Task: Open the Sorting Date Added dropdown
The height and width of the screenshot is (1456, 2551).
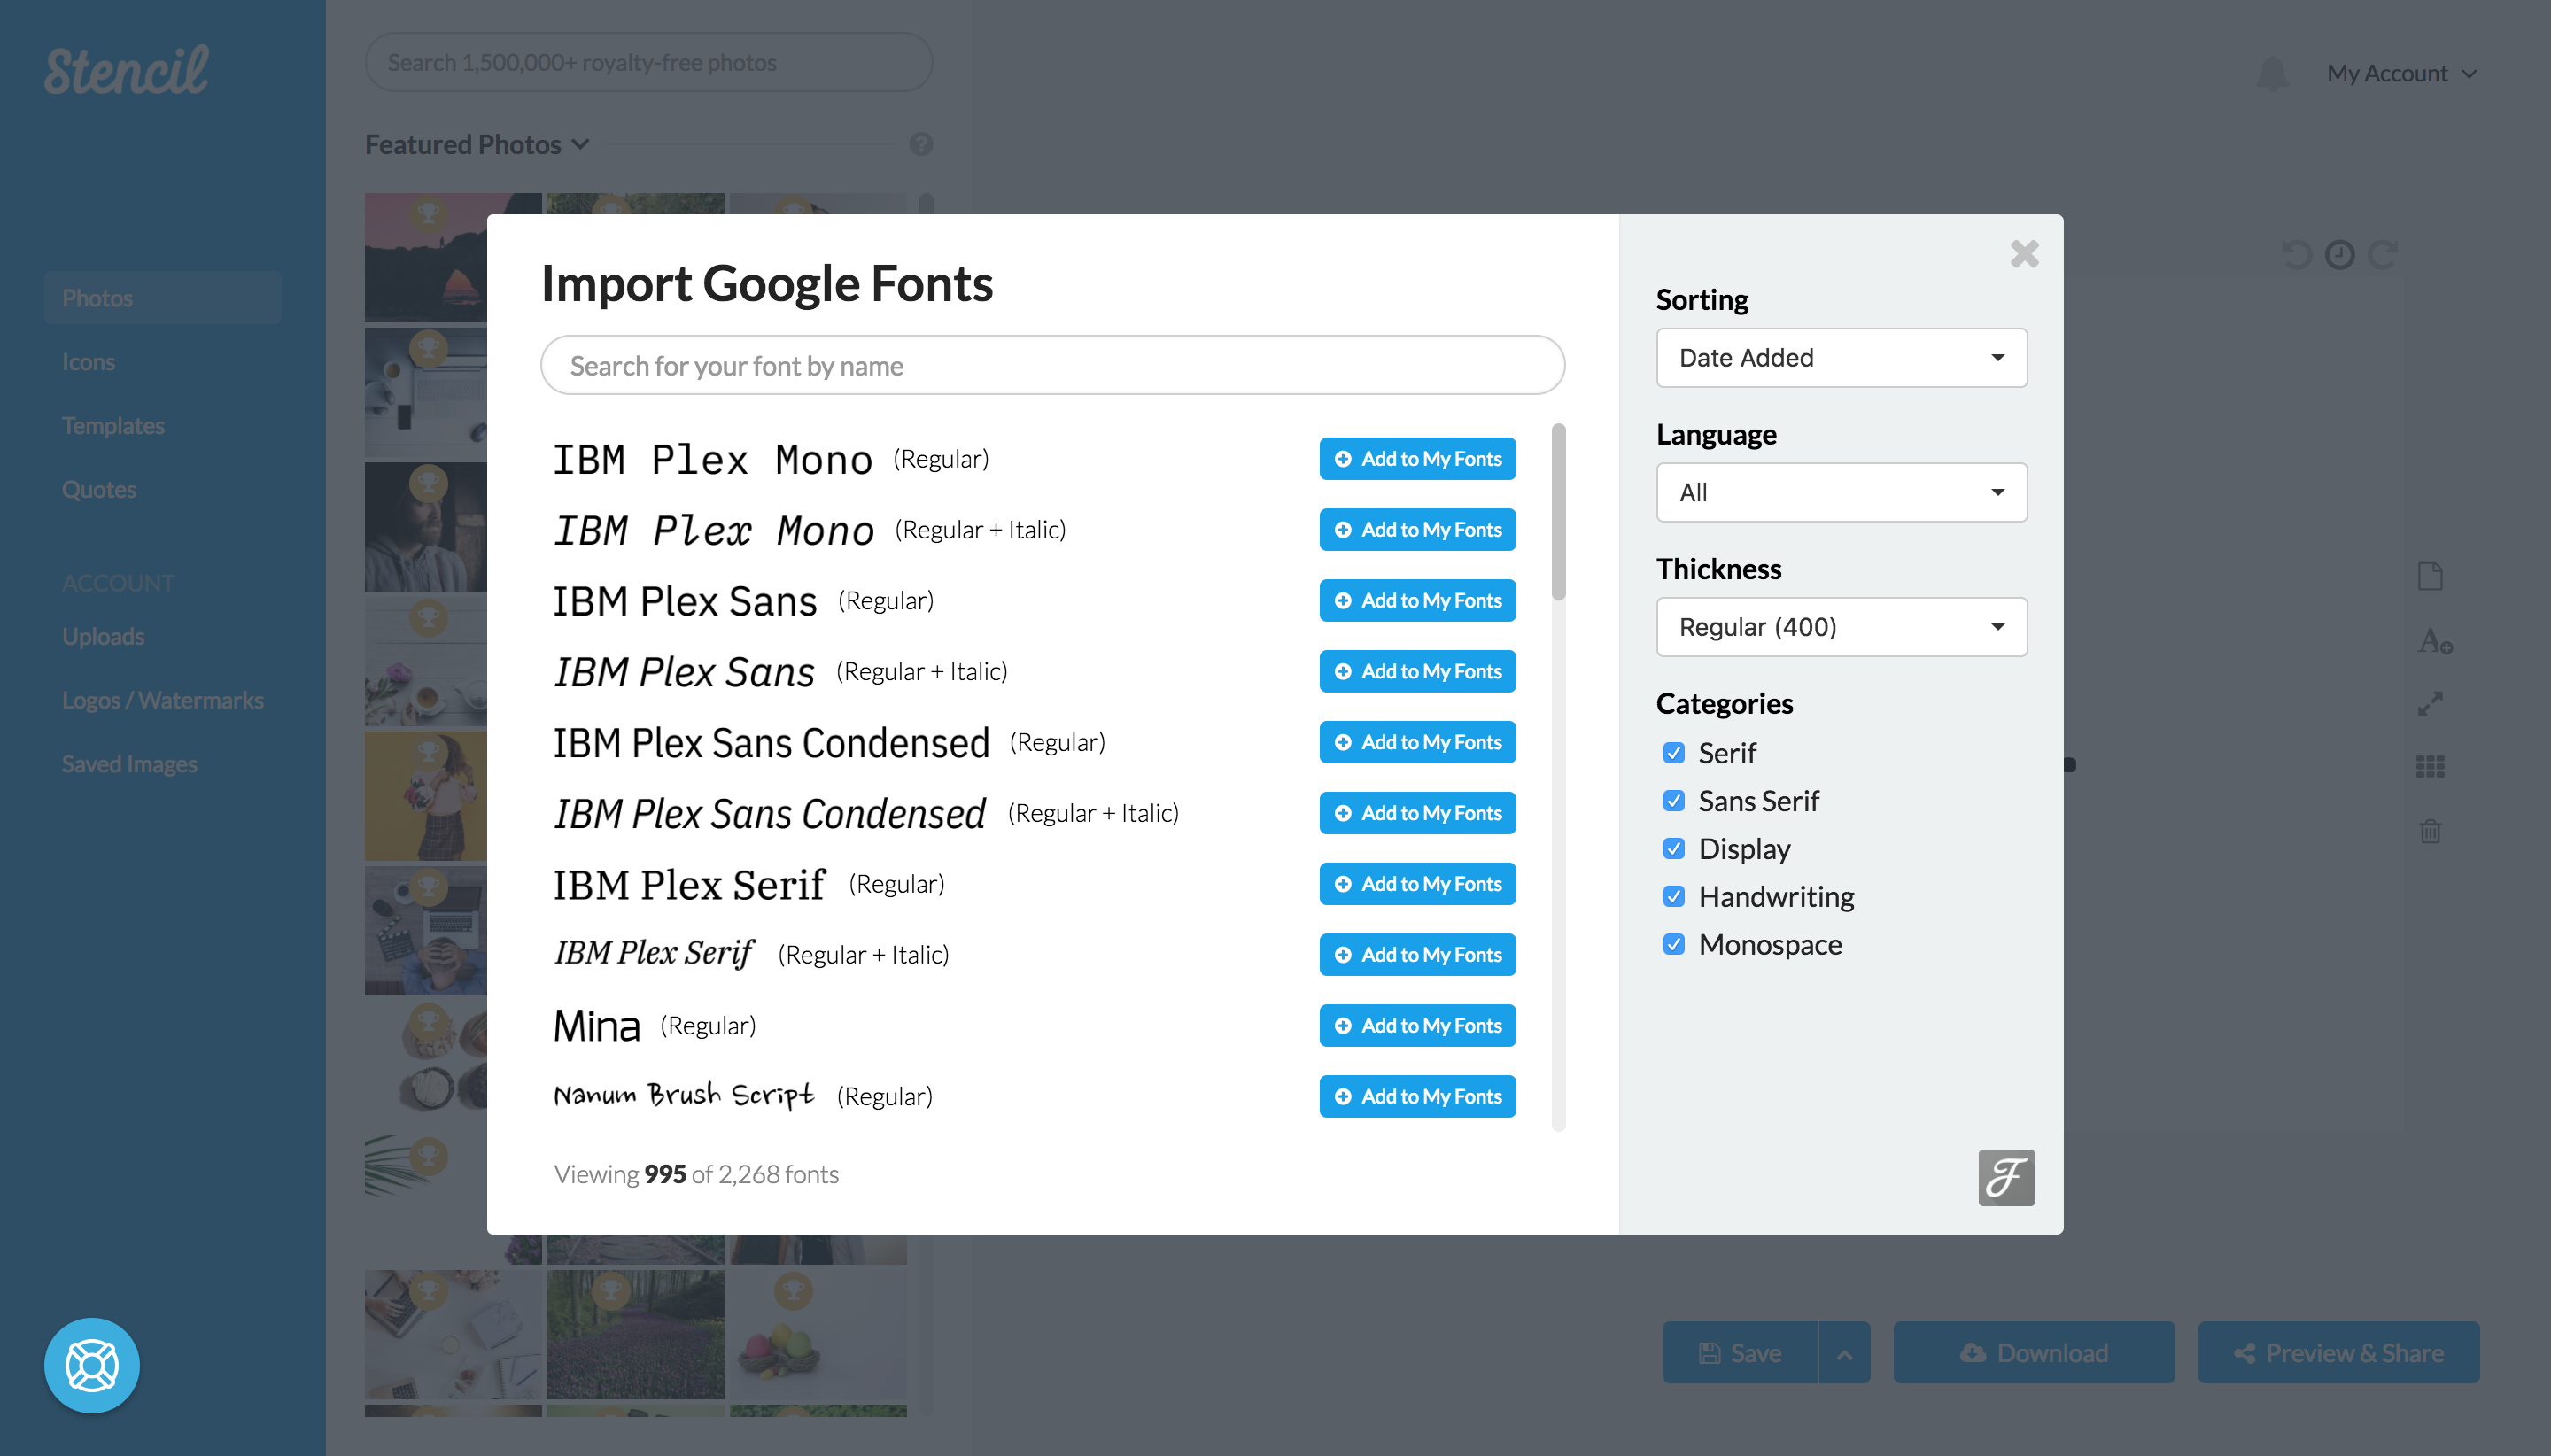Action: point(1841,358)
